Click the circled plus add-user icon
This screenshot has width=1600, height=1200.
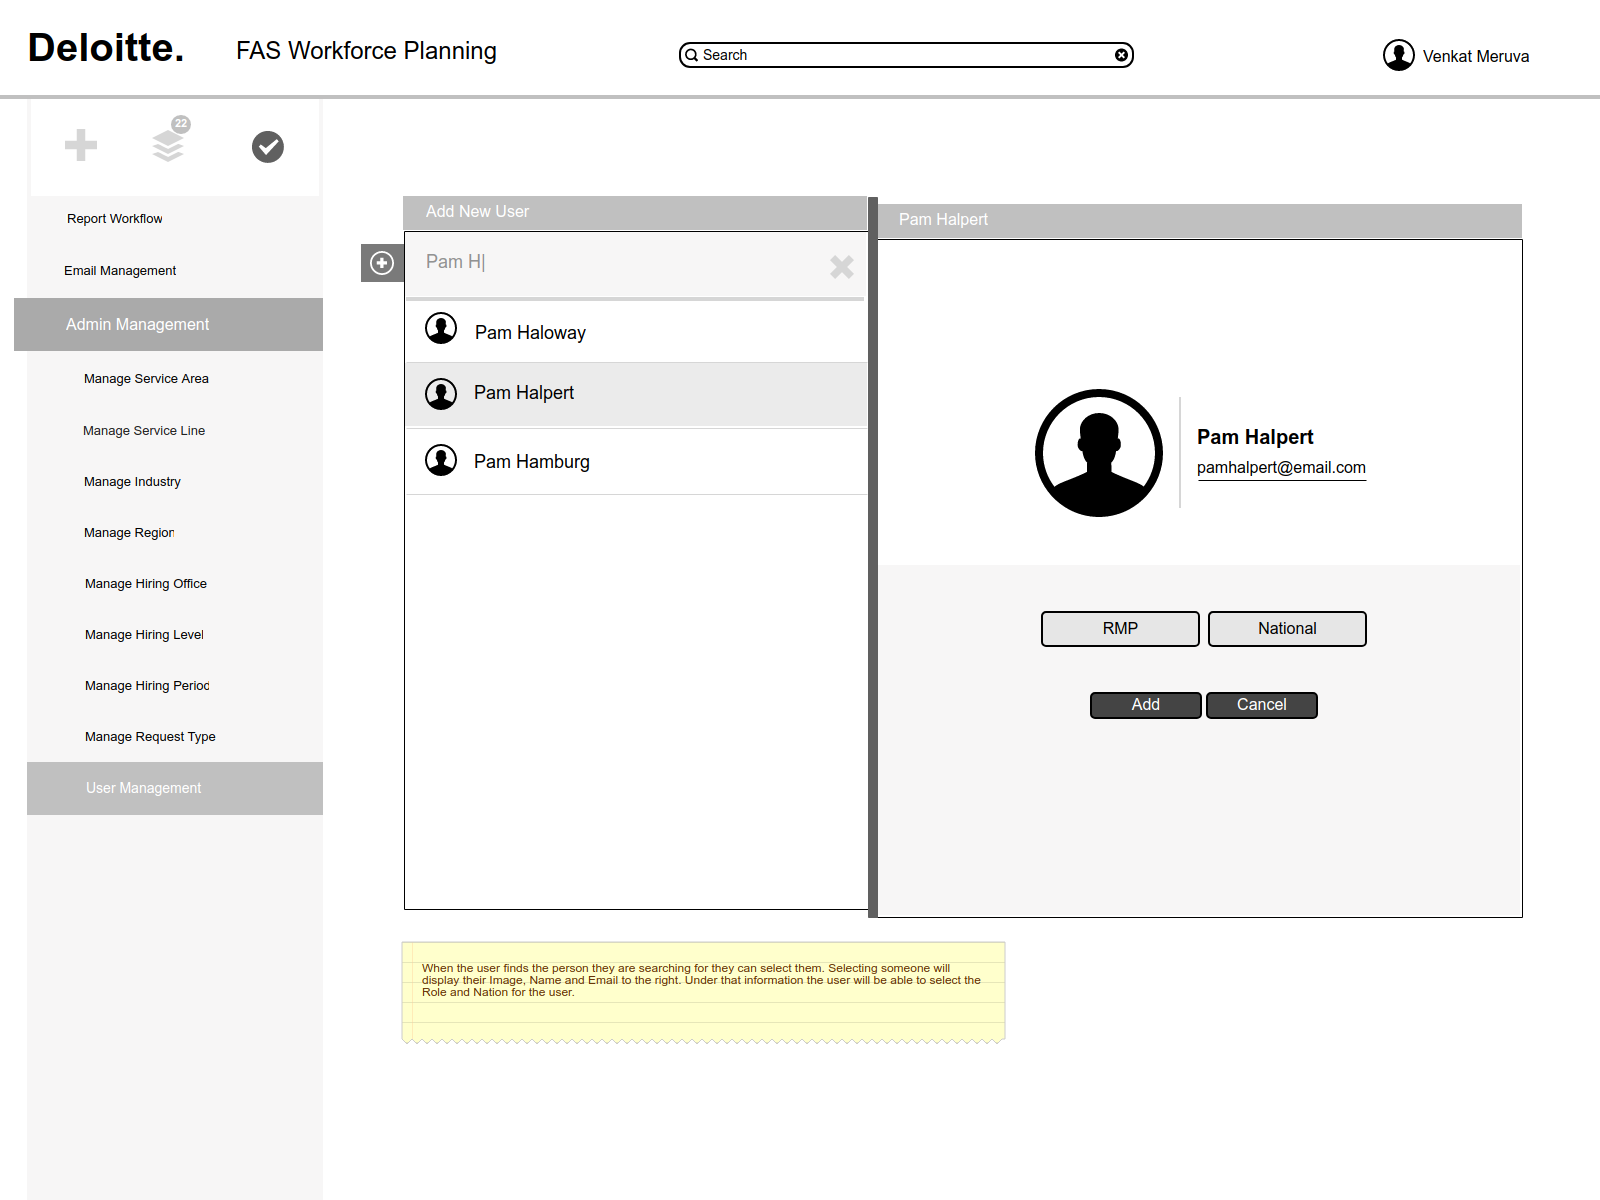point(382,263)
